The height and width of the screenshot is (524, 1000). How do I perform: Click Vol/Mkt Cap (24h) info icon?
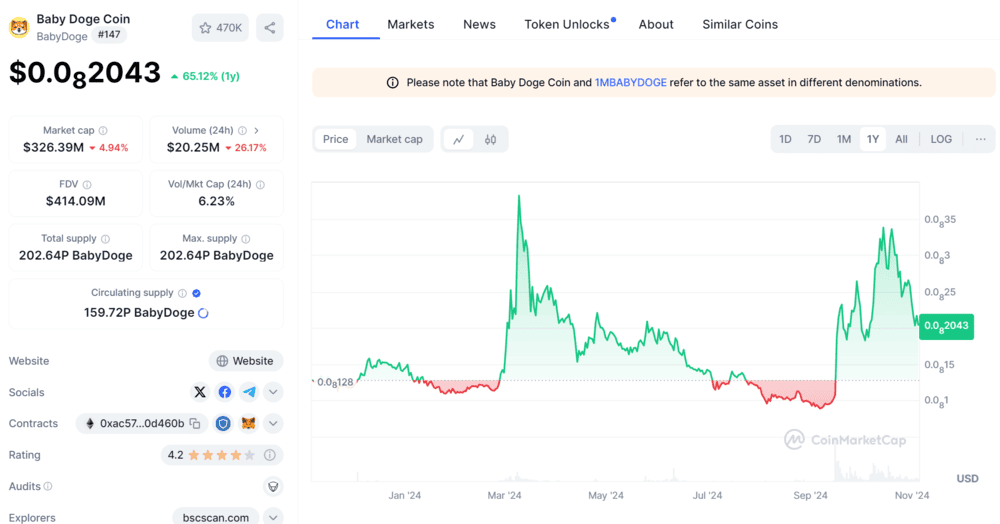[x=260, y=185]
